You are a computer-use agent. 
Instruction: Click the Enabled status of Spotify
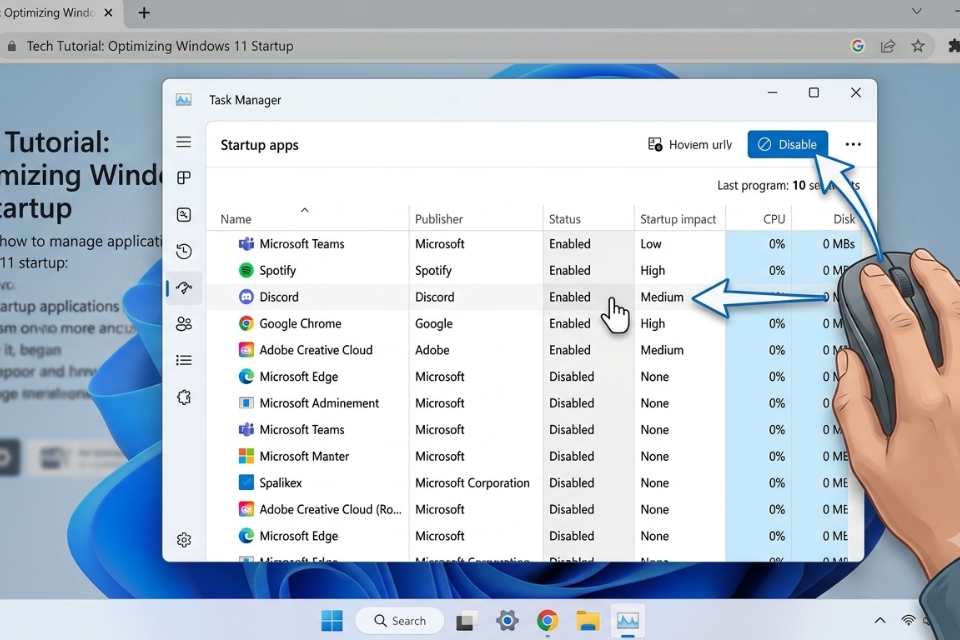[569, 270]
